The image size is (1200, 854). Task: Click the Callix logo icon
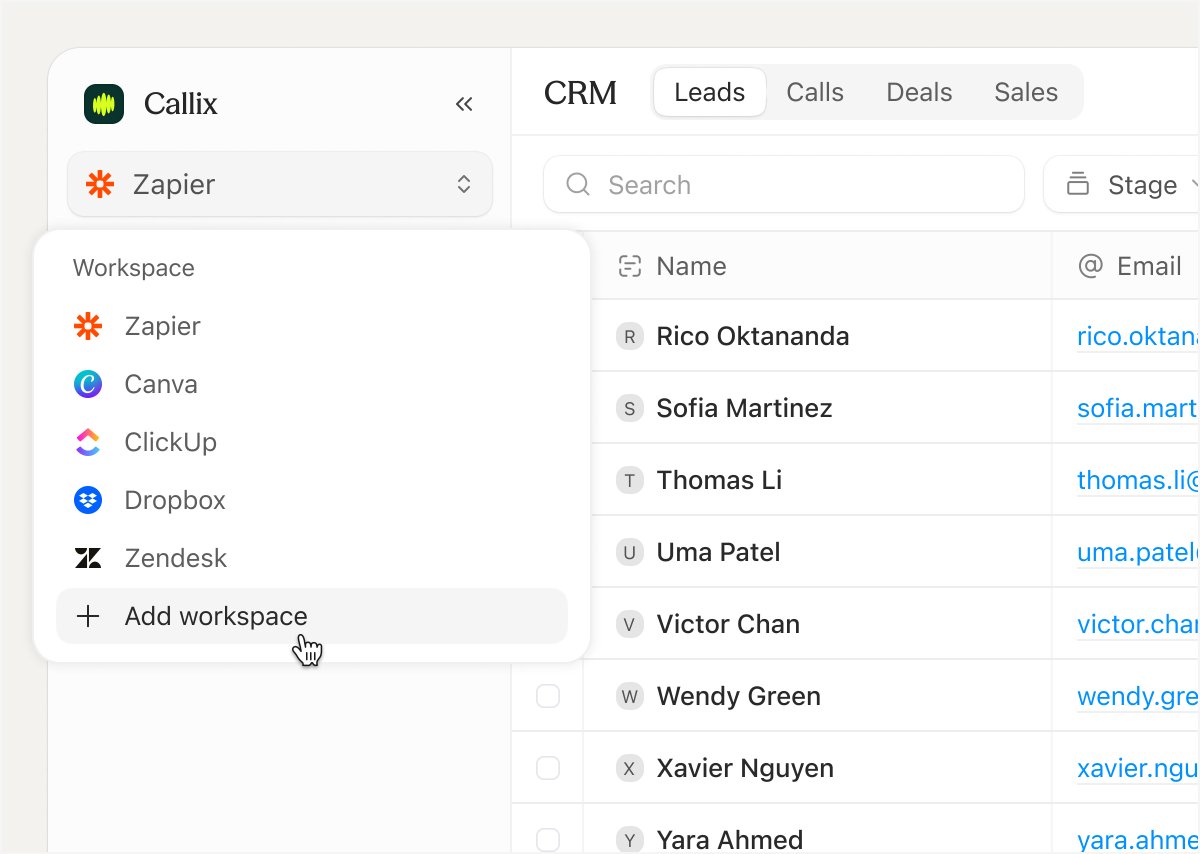(104, 104)
